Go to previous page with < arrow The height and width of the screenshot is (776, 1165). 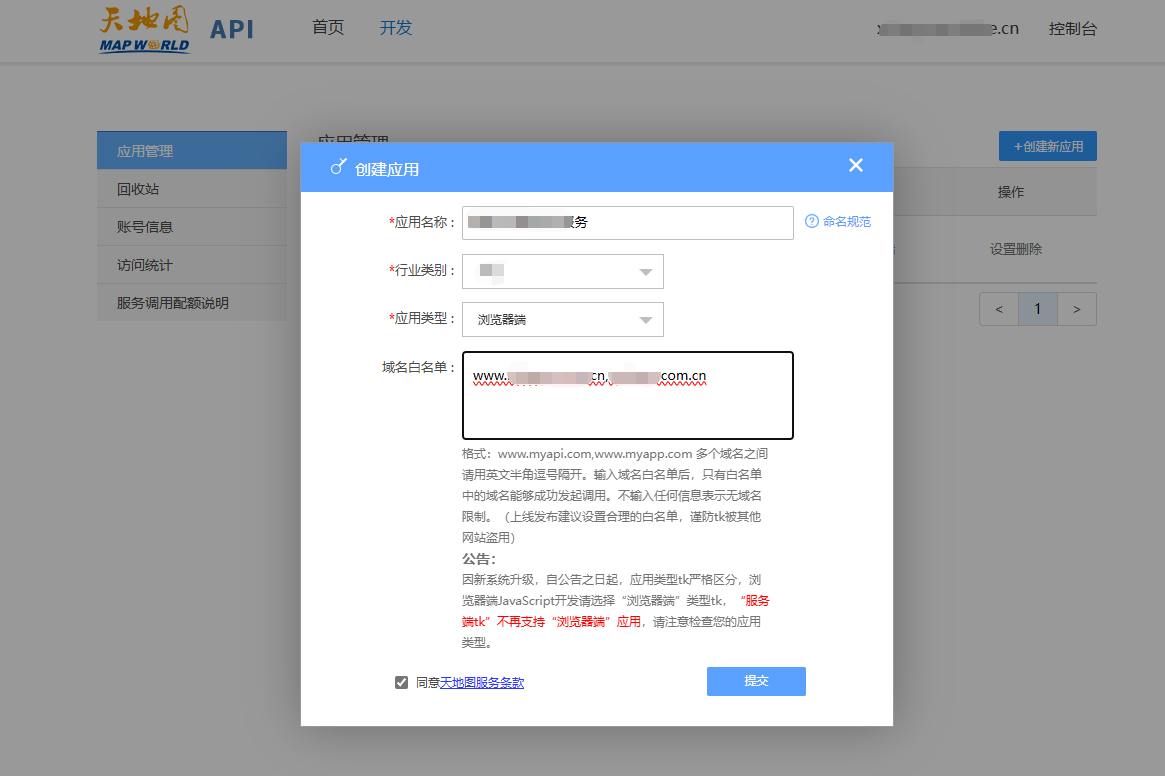[x=999, y=309]
